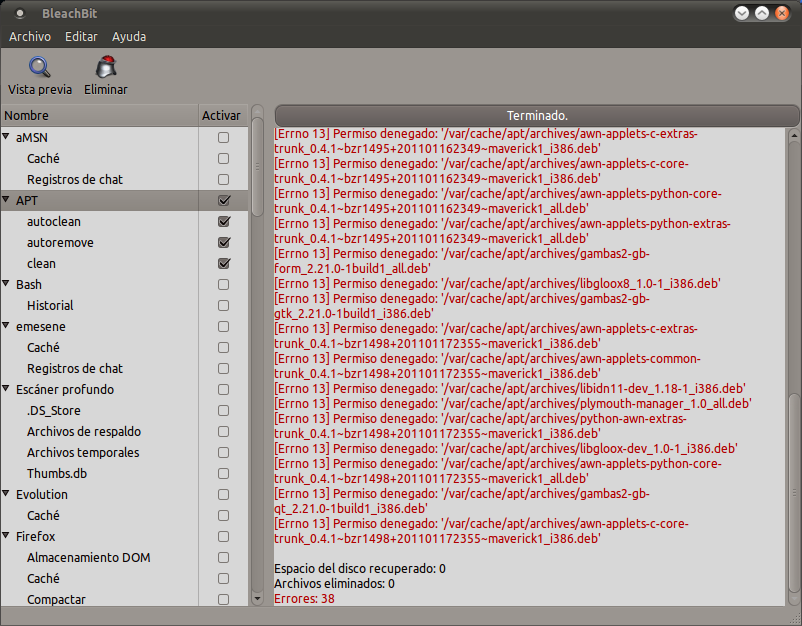The height and width of the screenshot is (626, 802).
Task: Select the autoremove row label
Action: pos(60,242)
